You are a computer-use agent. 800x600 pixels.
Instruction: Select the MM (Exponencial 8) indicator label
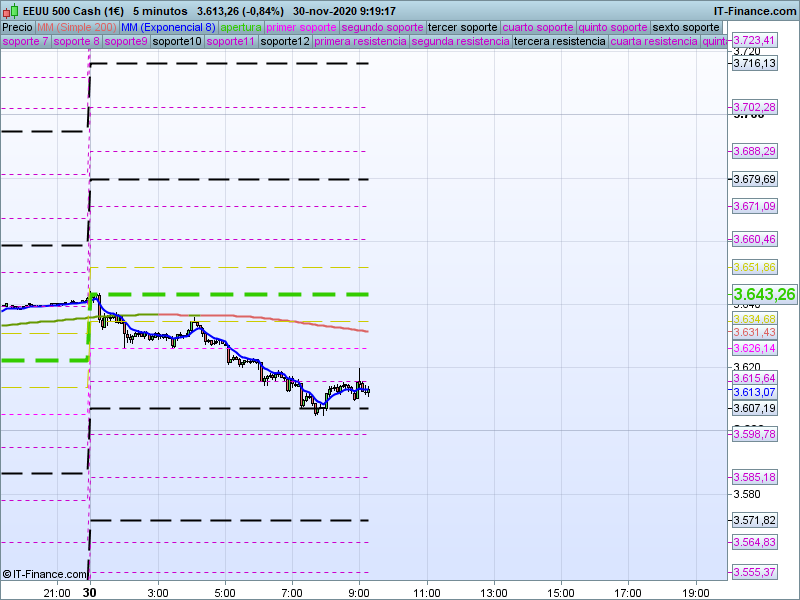point(168,28)
